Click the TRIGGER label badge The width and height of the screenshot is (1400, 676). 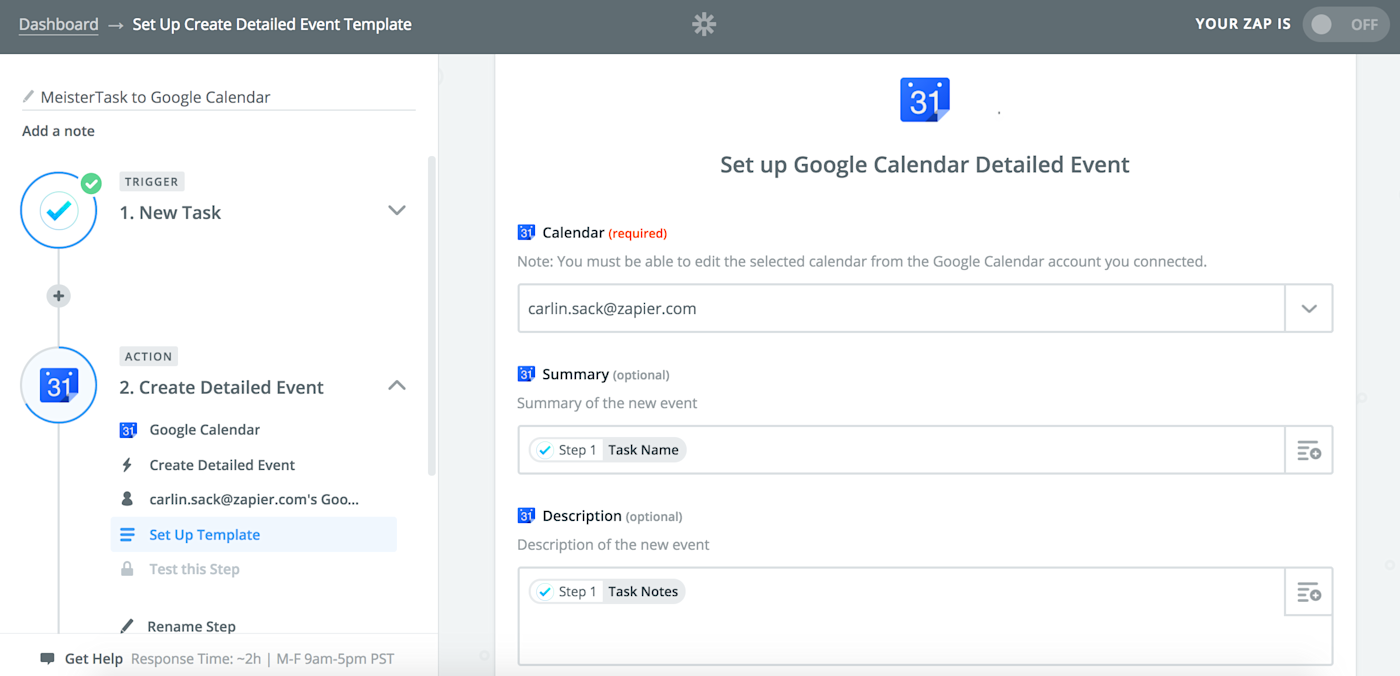coord(151,182)
